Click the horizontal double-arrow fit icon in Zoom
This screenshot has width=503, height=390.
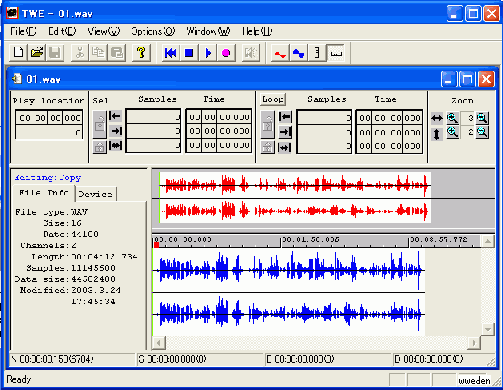click(x=437, y=118)
